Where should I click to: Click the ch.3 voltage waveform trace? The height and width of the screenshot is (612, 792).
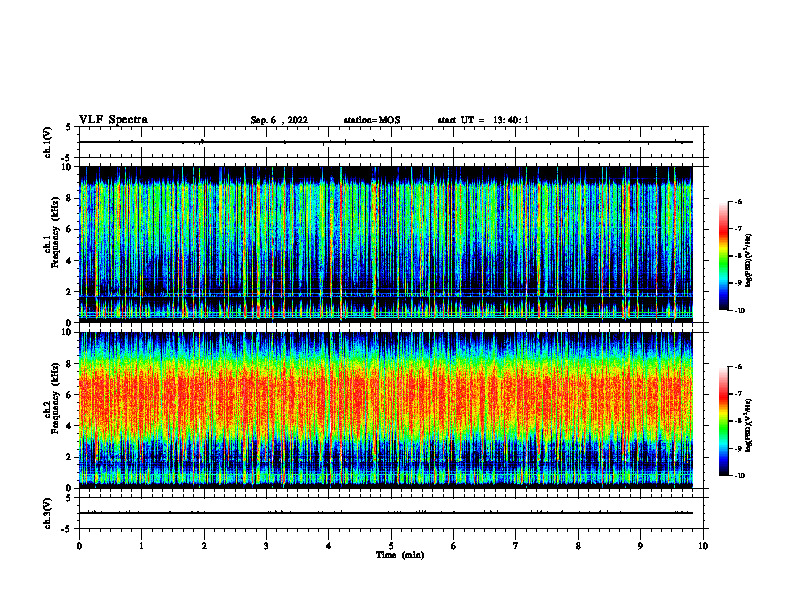(x=386, y=513)
